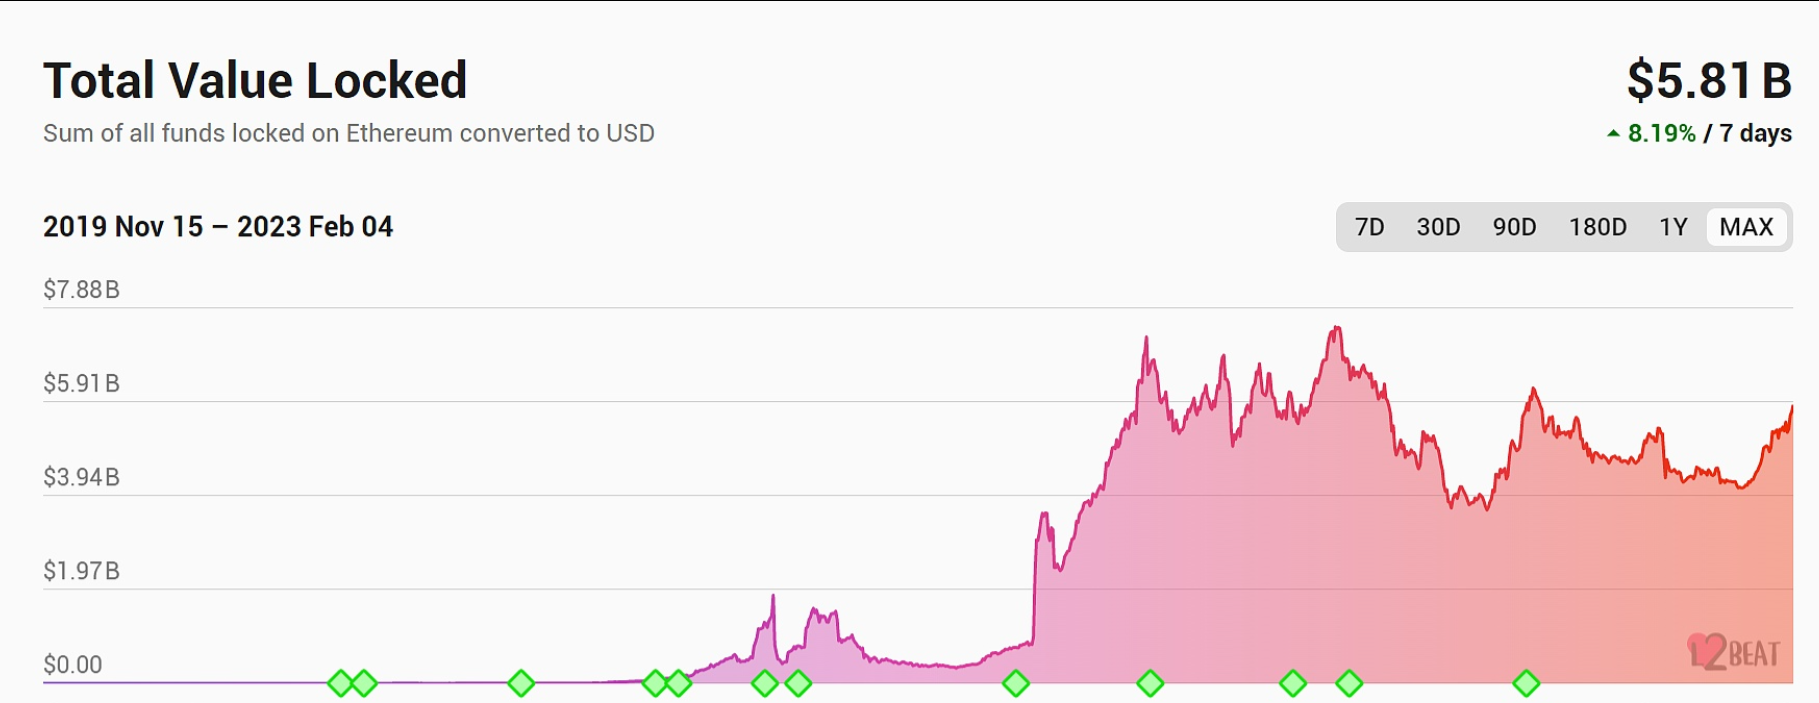Select the seventh green diamond from left
The image size is (1819, 703).
(x=798, y=684)
